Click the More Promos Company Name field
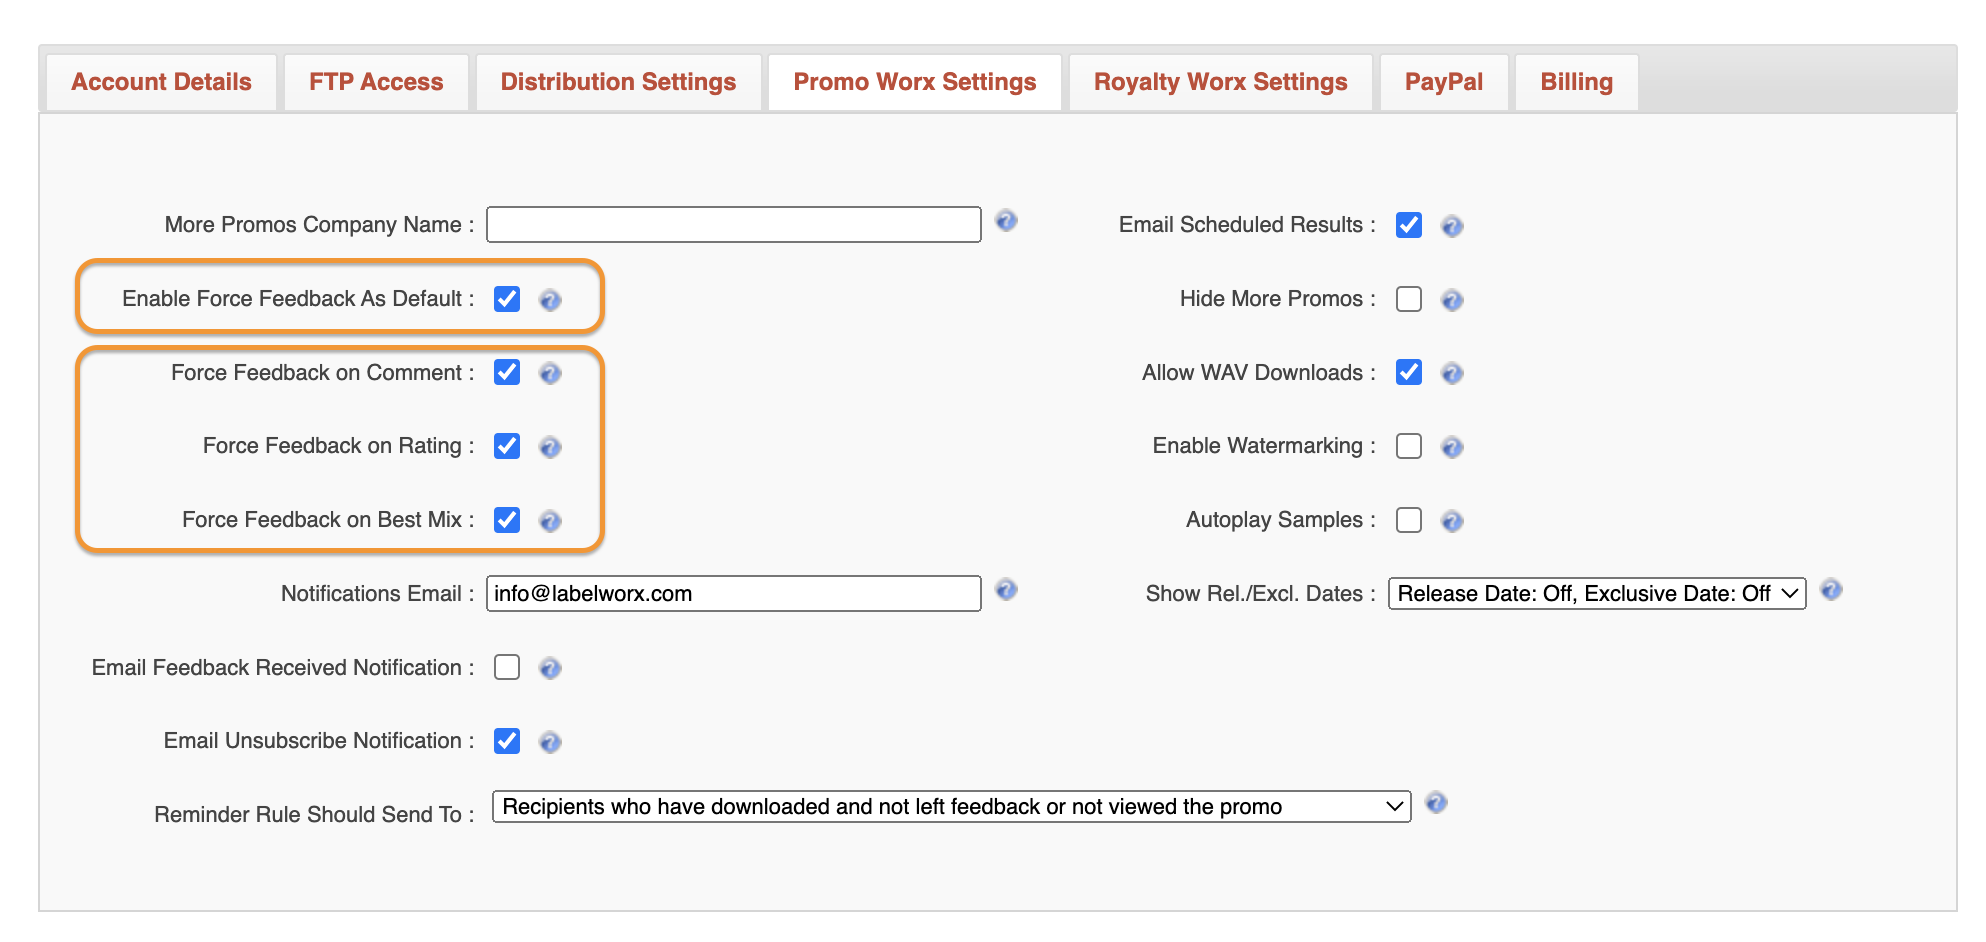This screenshot has height=942, width=1986. 733,225
